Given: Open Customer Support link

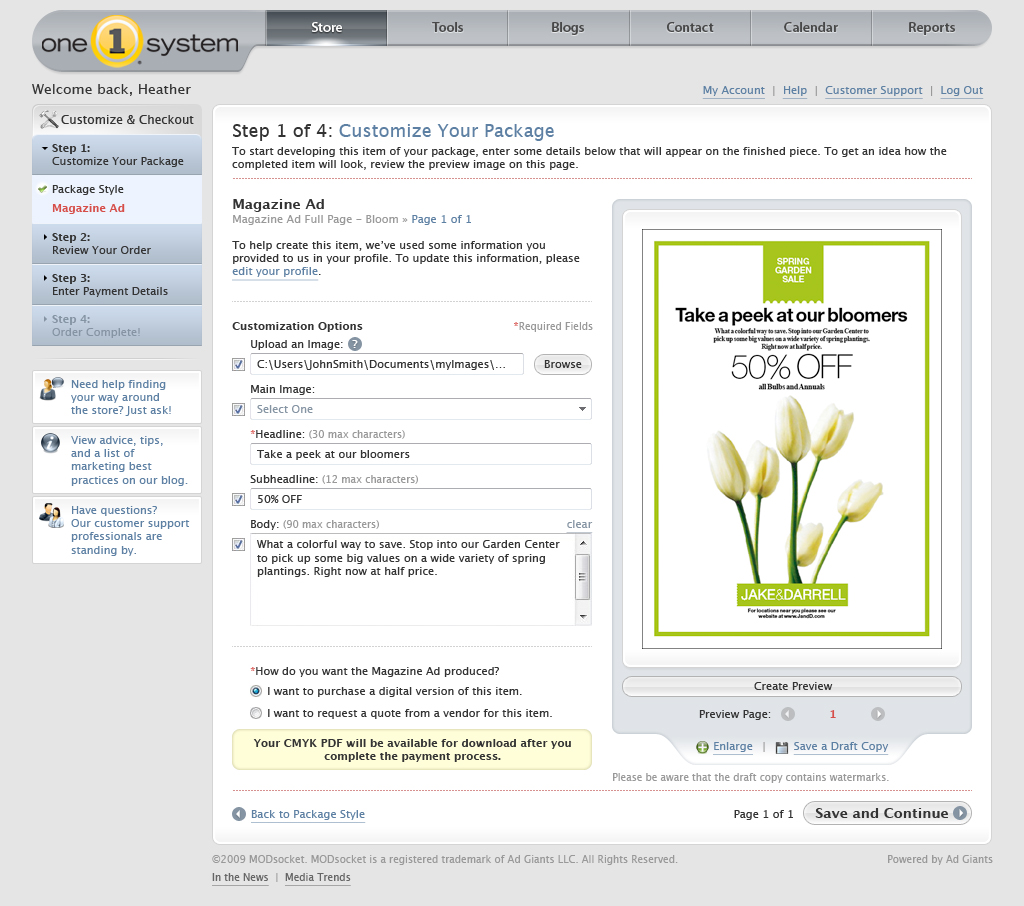Looking at the screenshot, I should coord(873,90).
